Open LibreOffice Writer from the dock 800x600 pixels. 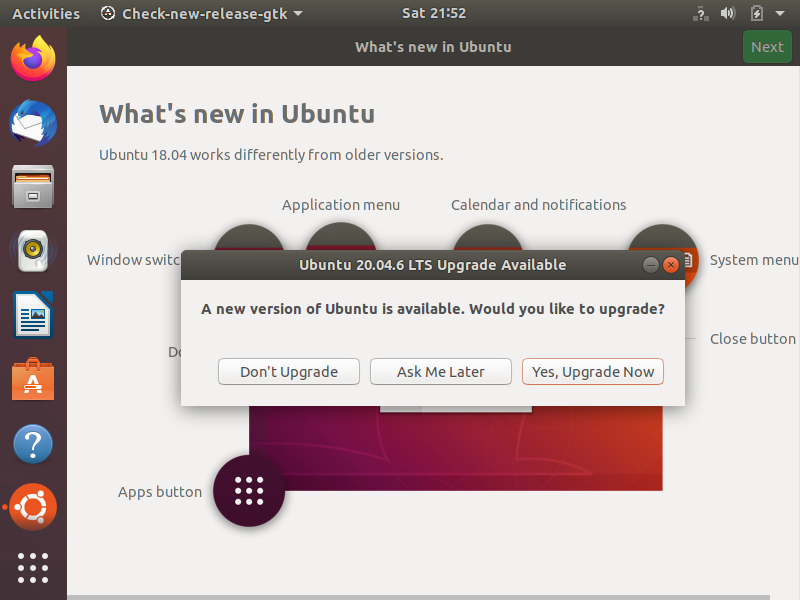pos(33,314)
